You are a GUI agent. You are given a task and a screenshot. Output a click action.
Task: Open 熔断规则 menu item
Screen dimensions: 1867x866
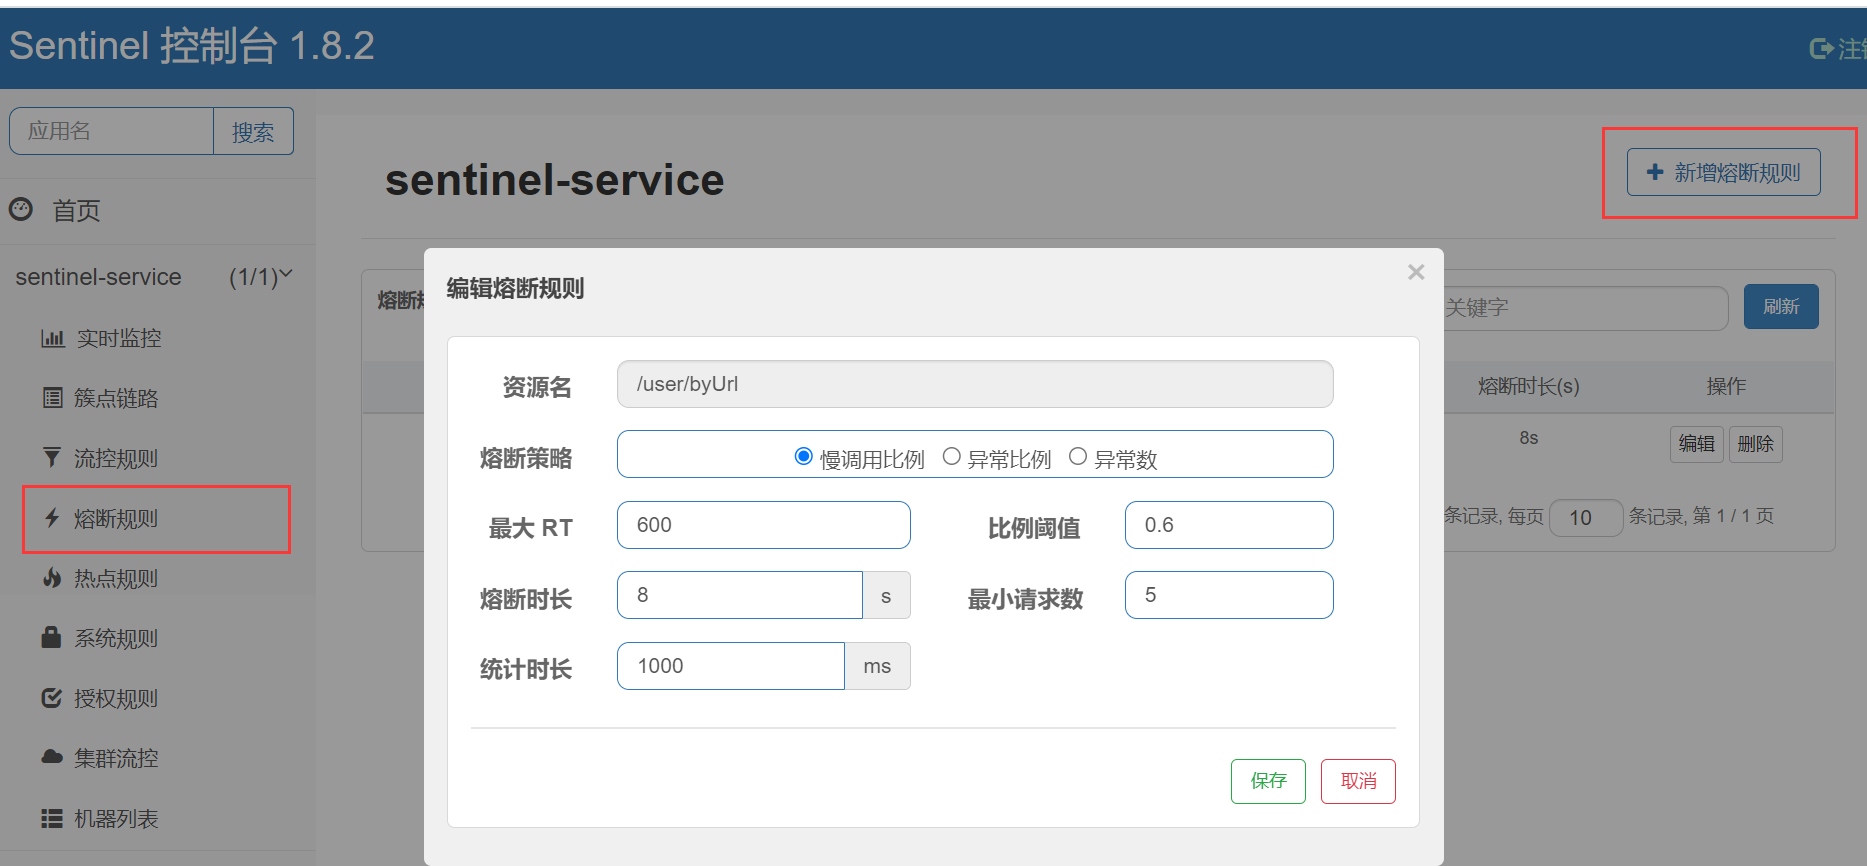[116, 518]
